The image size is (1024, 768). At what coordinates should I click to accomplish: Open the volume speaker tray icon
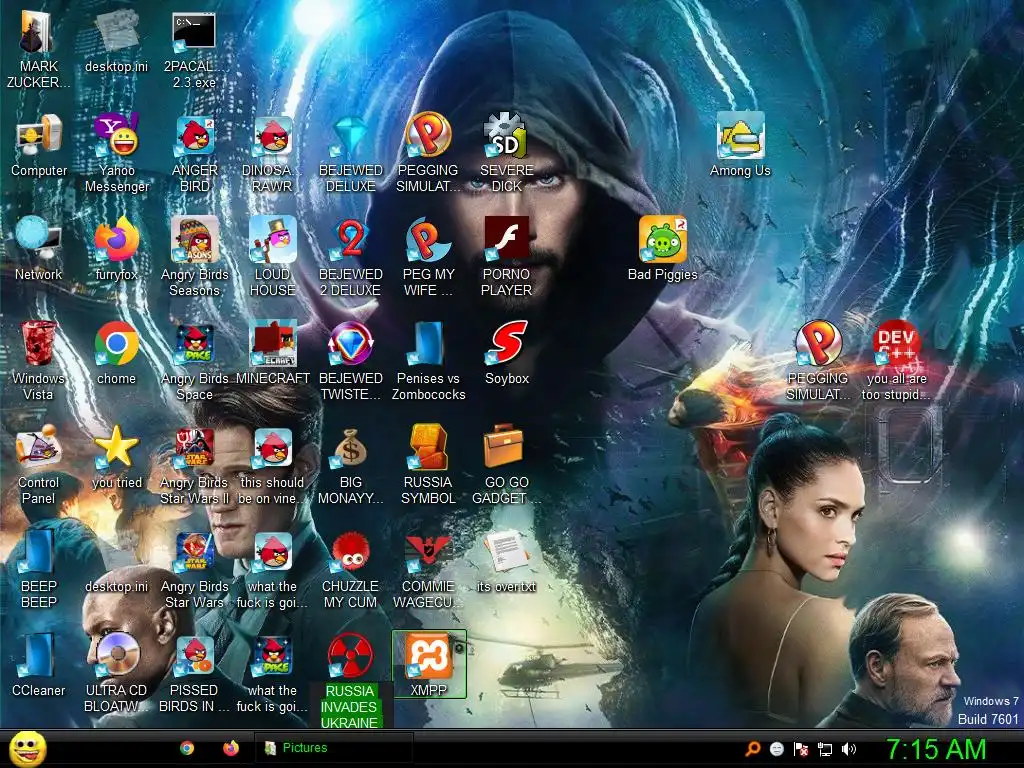pos(849,749)
